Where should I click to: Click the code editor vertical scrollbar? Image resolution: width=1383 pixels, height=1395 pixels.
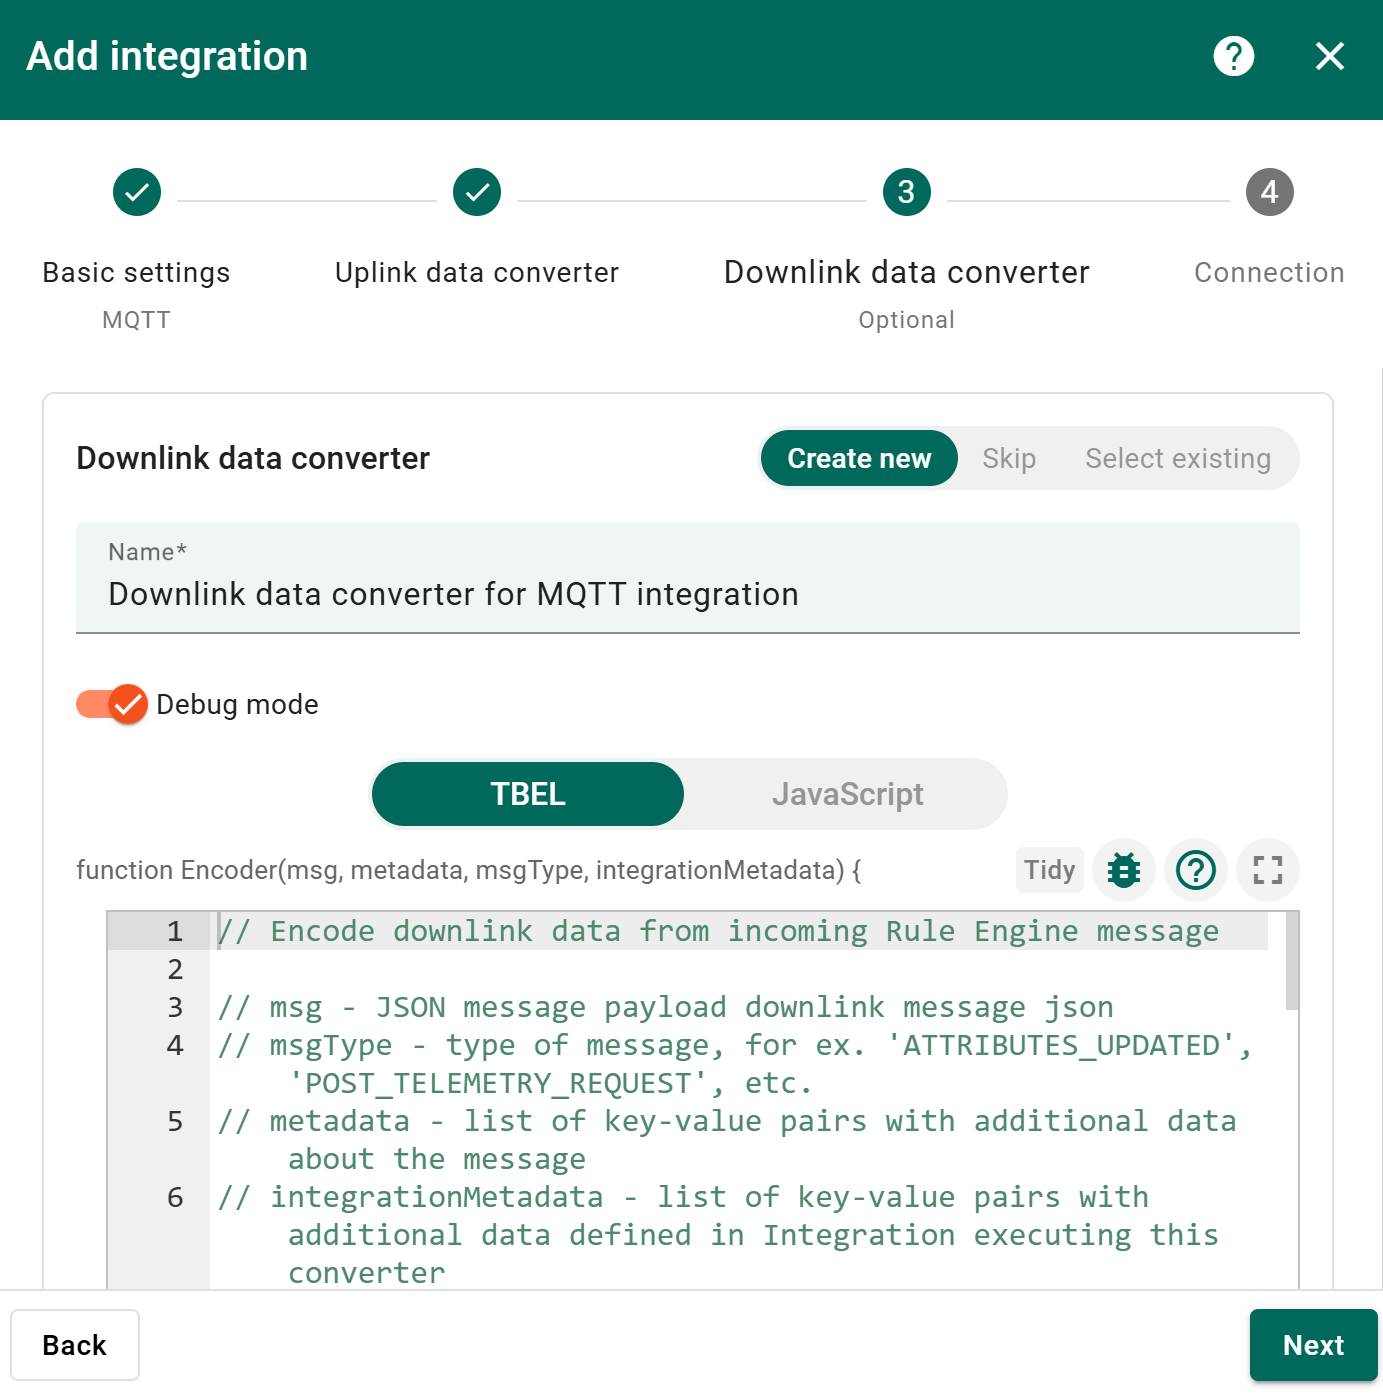(x=1291, y=962)
